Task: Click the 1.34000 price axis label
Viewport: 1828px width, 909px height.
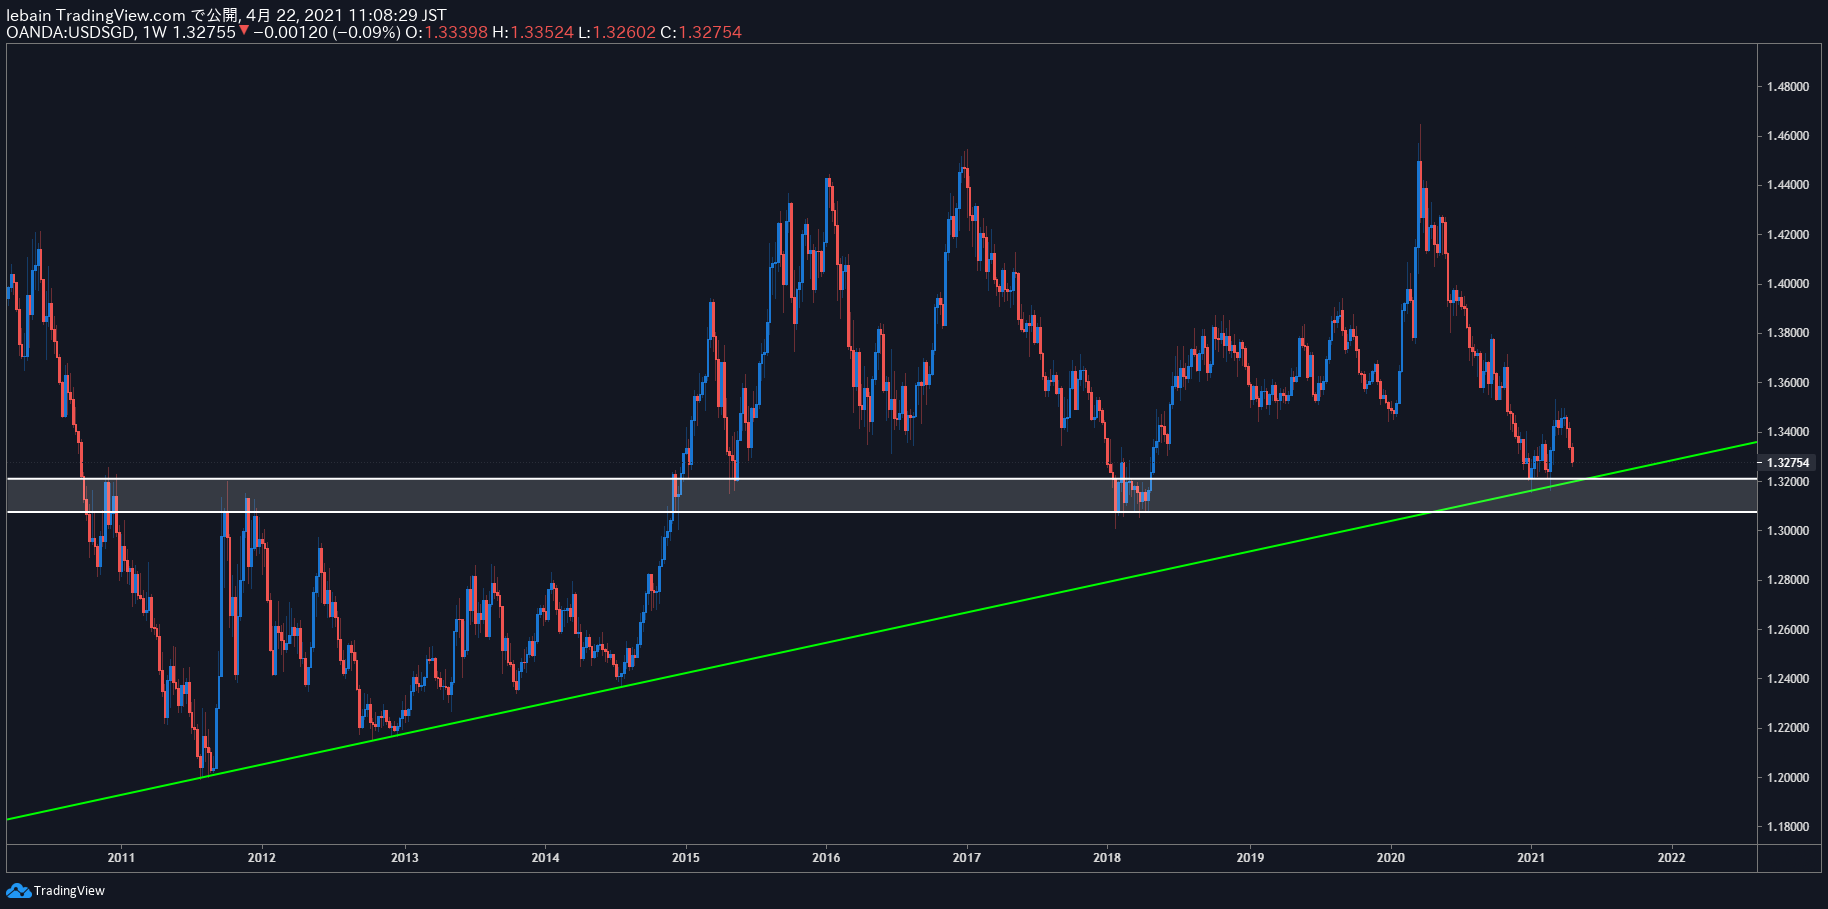Action: point(1787,432)
